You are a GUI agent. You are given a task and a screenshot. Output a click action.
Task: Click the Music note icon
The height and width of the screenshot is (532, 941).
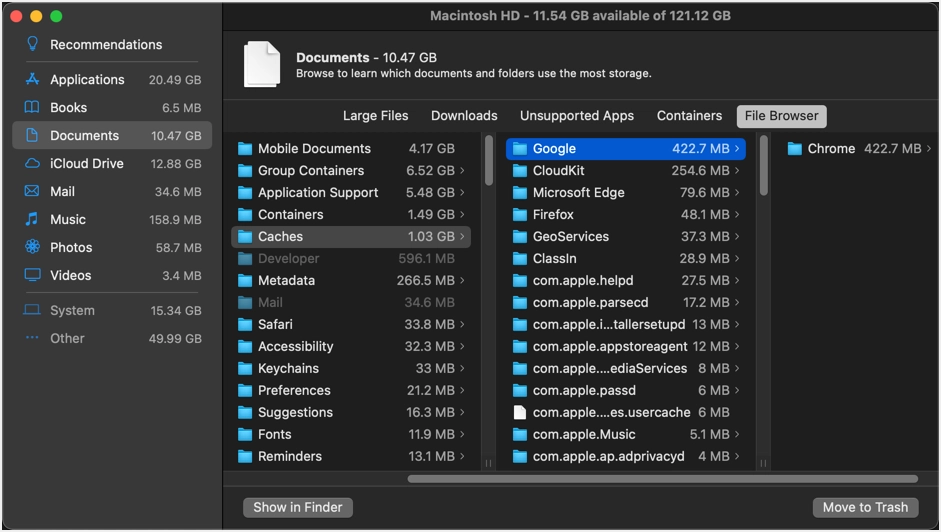[x=32, y=219]
